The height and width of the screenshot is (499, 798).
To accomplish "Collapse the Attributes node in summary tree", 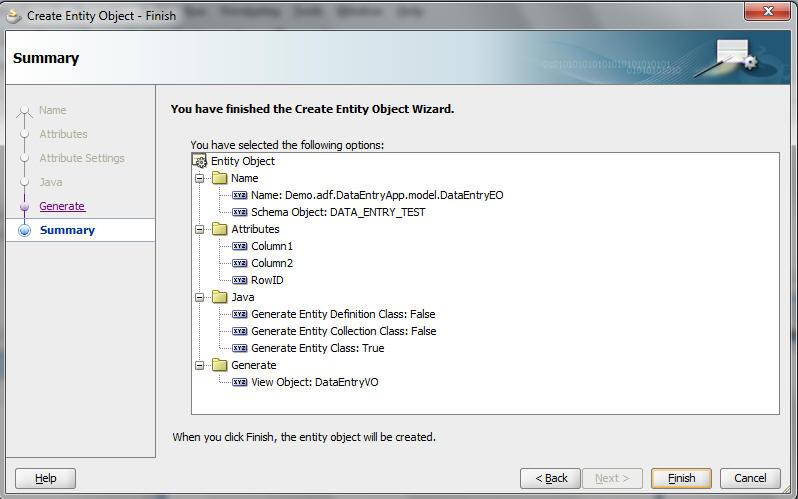I will point(200,229).
